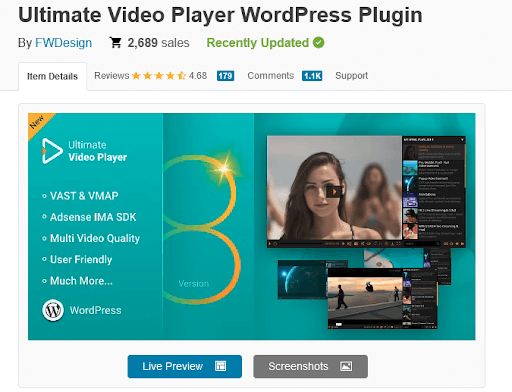Click the shopping cart sales icon
Image resolution: width=512 pixels, height=392 pixels.
[x=116, y=42]
